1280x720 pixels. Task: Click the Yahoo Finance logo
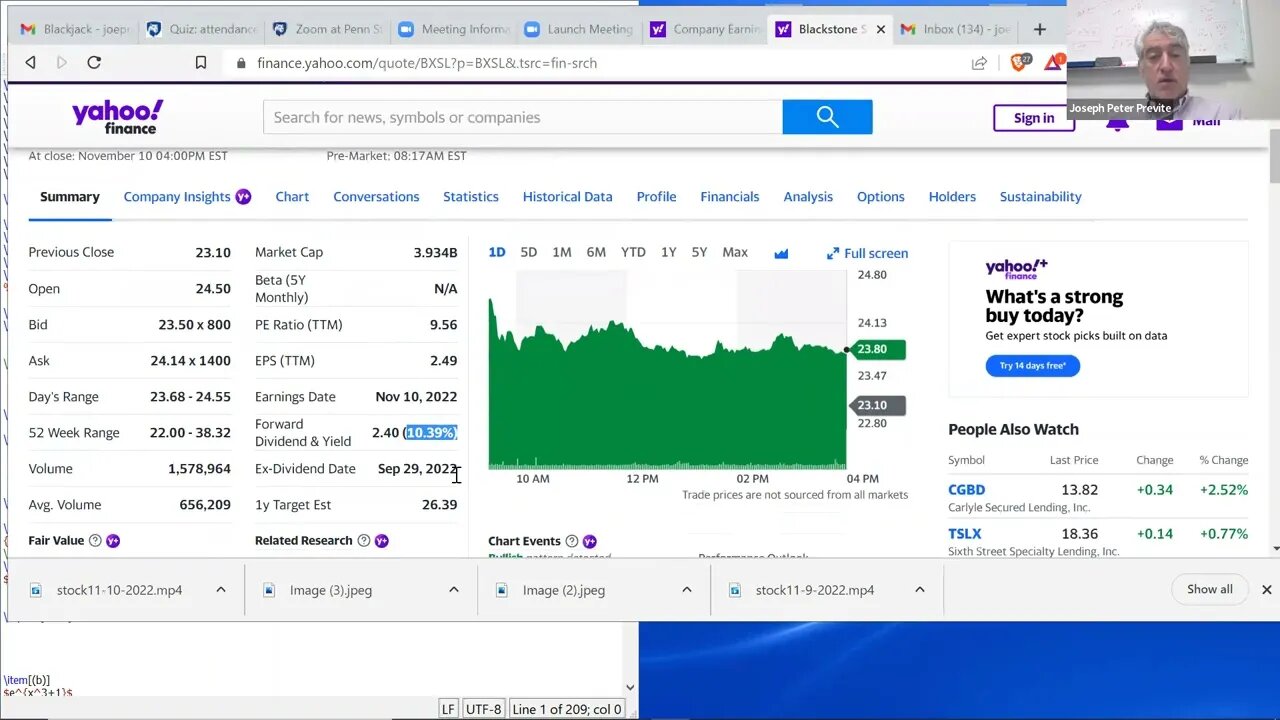(117, 117)
